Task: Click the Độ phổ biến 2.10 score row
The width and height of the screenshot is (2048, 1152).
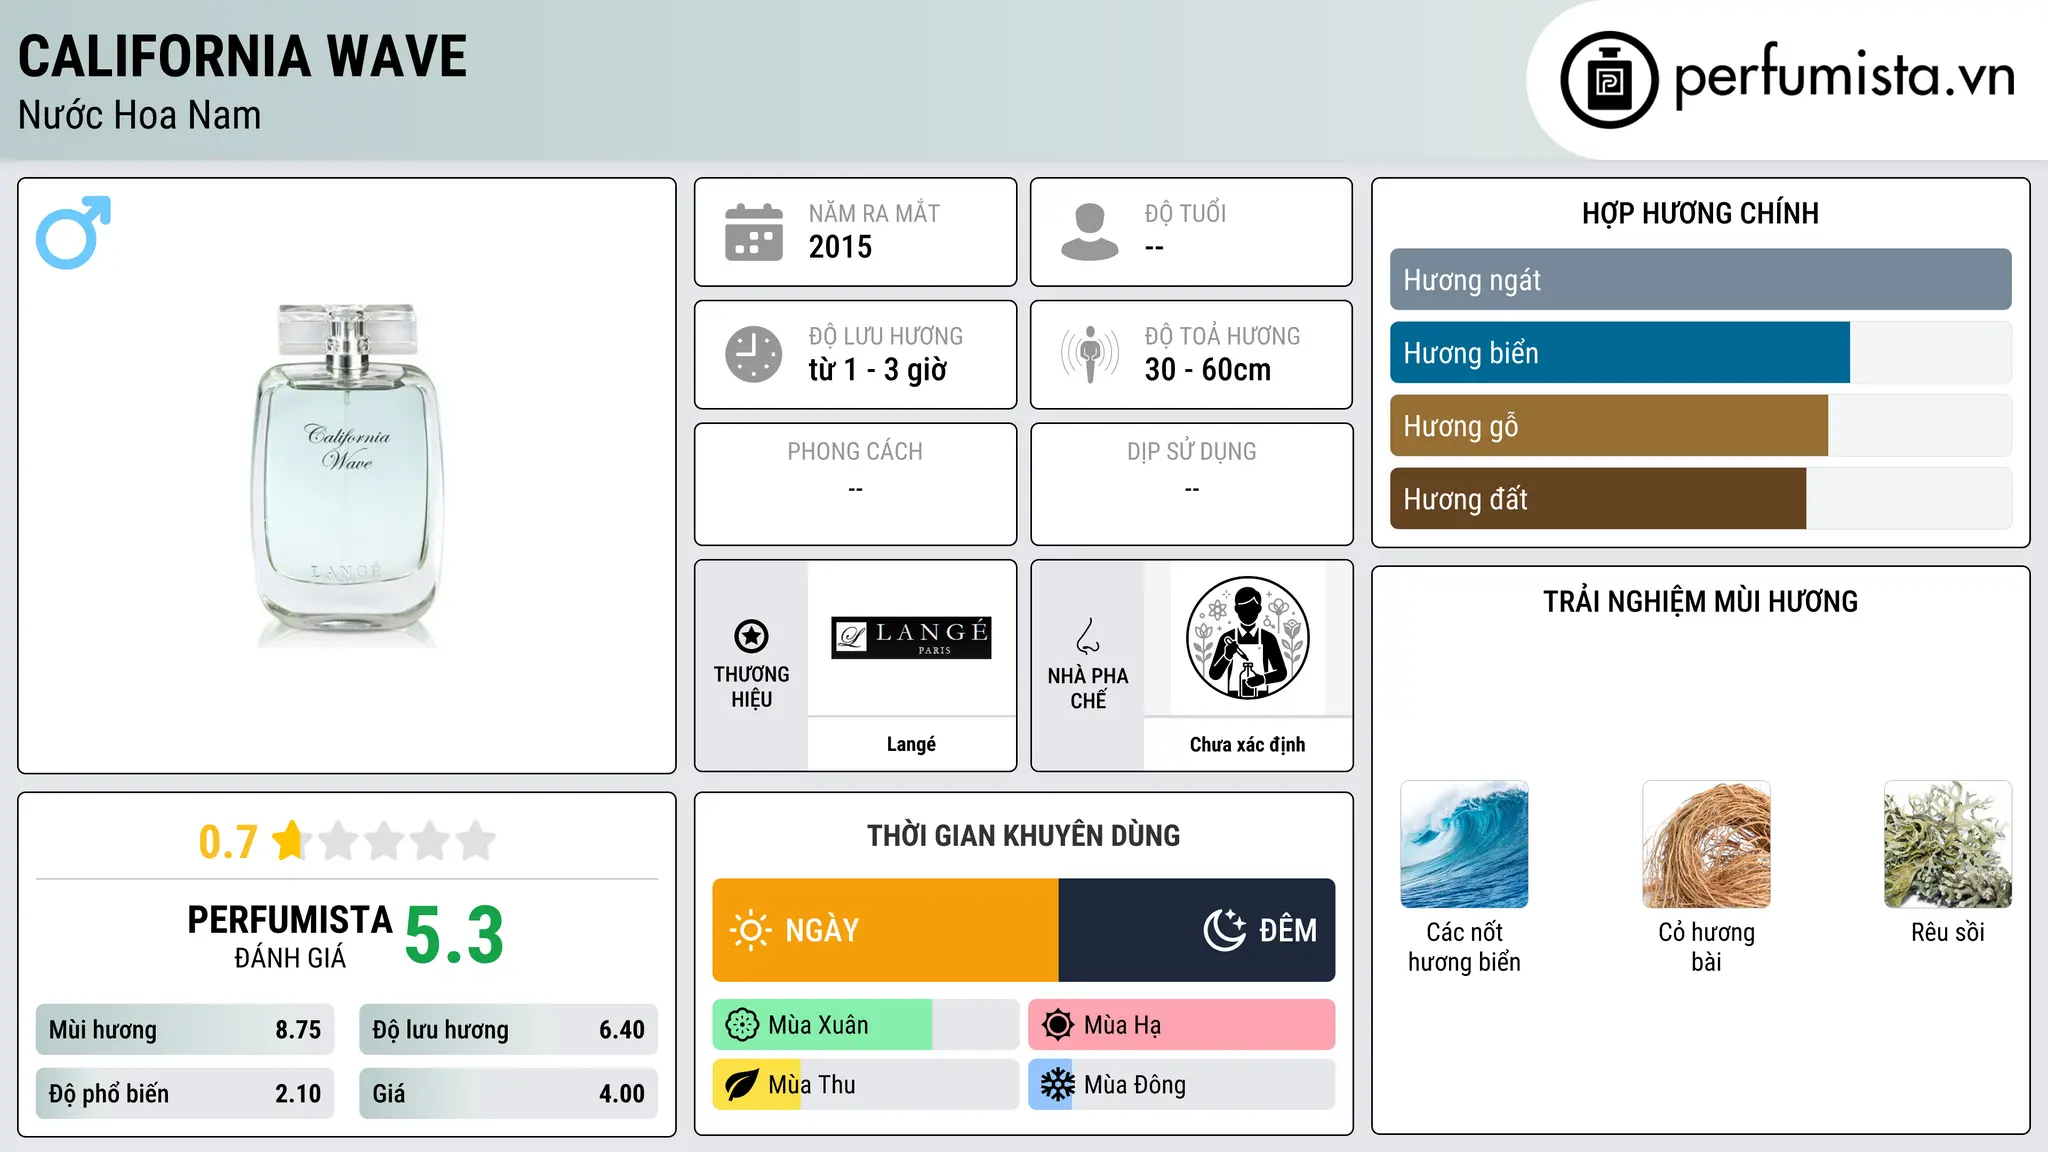Action: [x=185, y=1094]
